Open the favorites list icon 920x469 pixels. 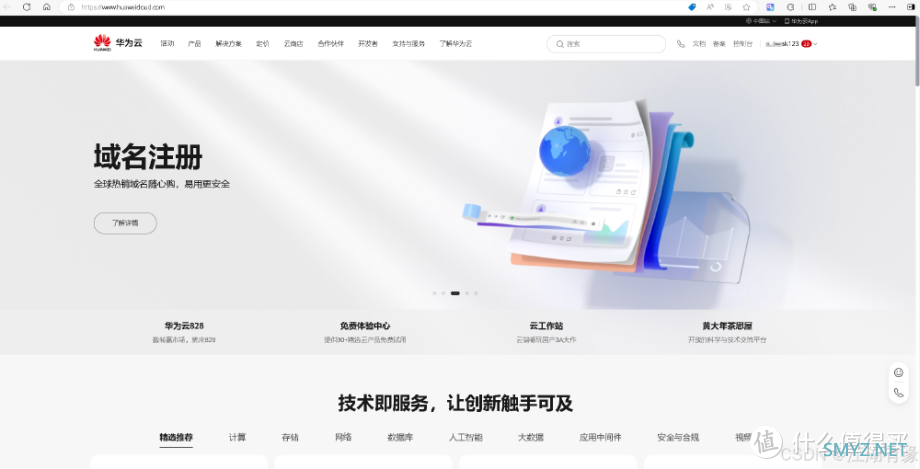pos(833,7)
